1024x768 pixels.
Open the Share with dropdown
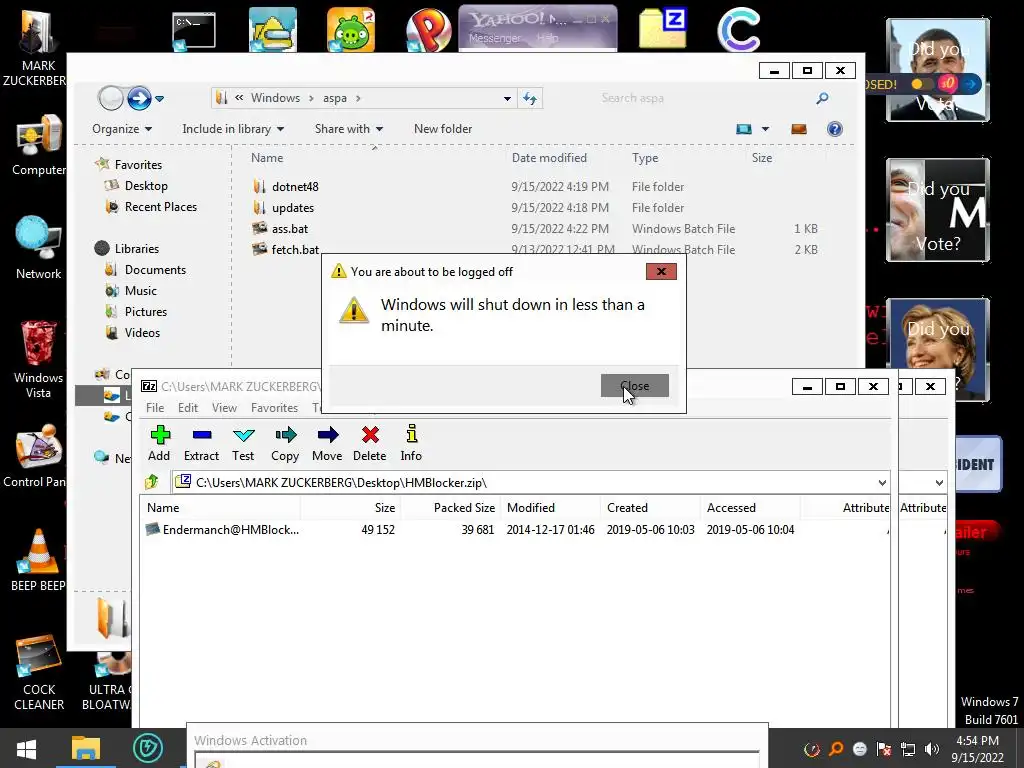point(349,129)
